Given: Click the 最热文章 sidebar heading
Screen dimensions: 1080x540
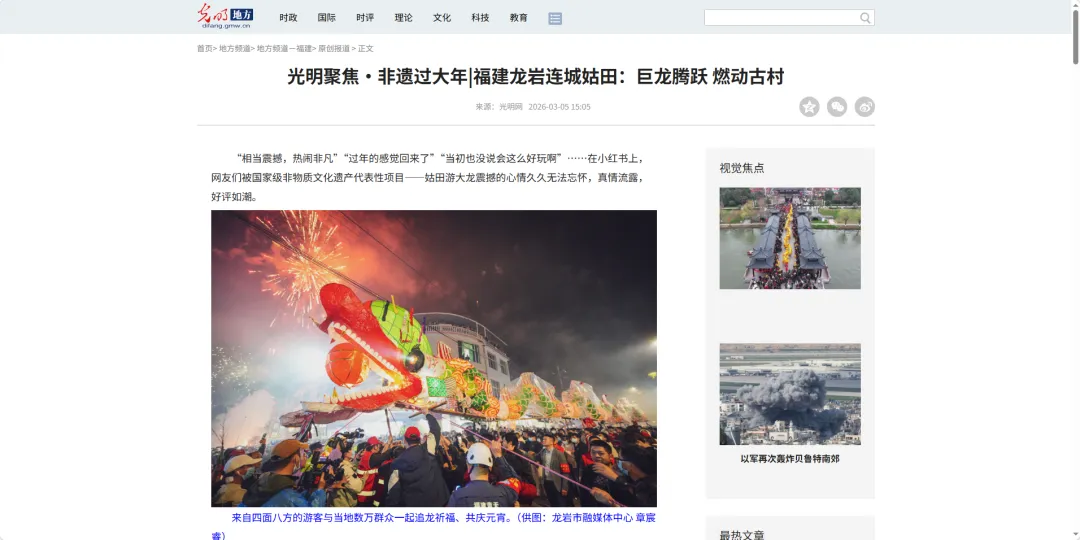Looking at the screenshot, I should tap(742, 534).
